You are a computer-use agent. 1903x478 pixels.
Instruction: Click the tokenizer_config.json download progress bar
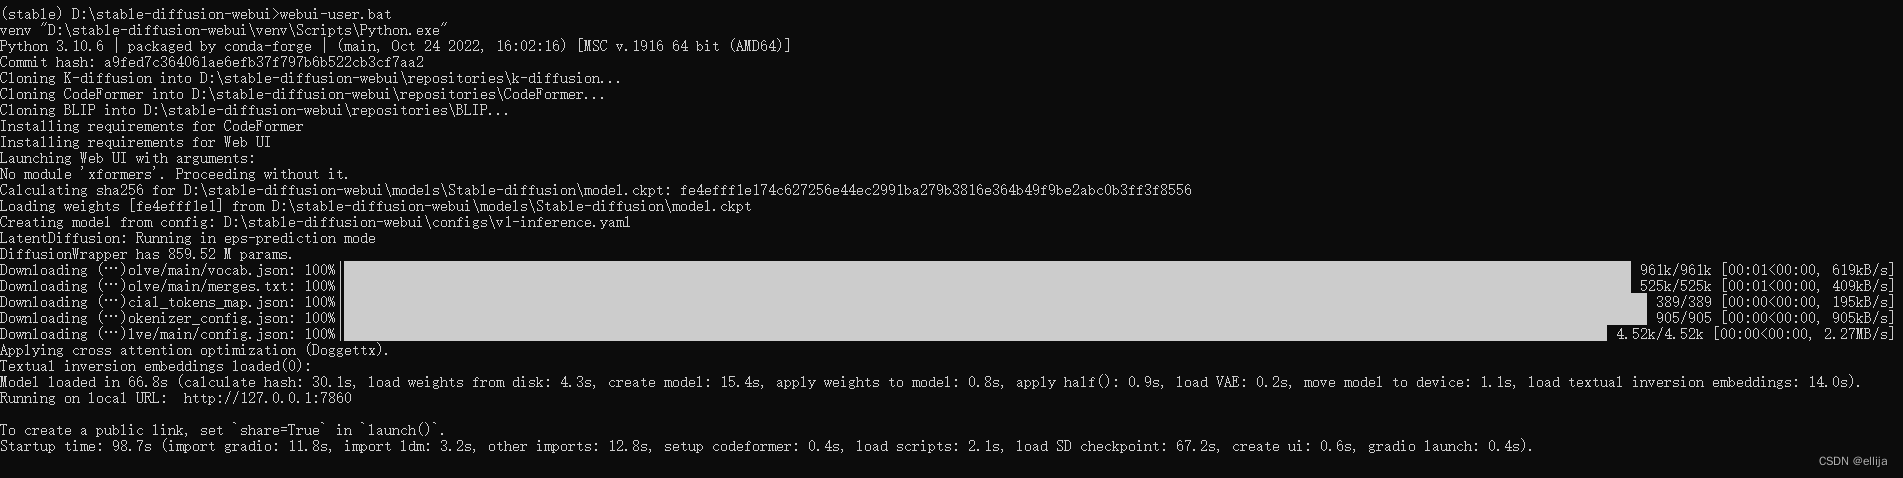pos(985,318)
